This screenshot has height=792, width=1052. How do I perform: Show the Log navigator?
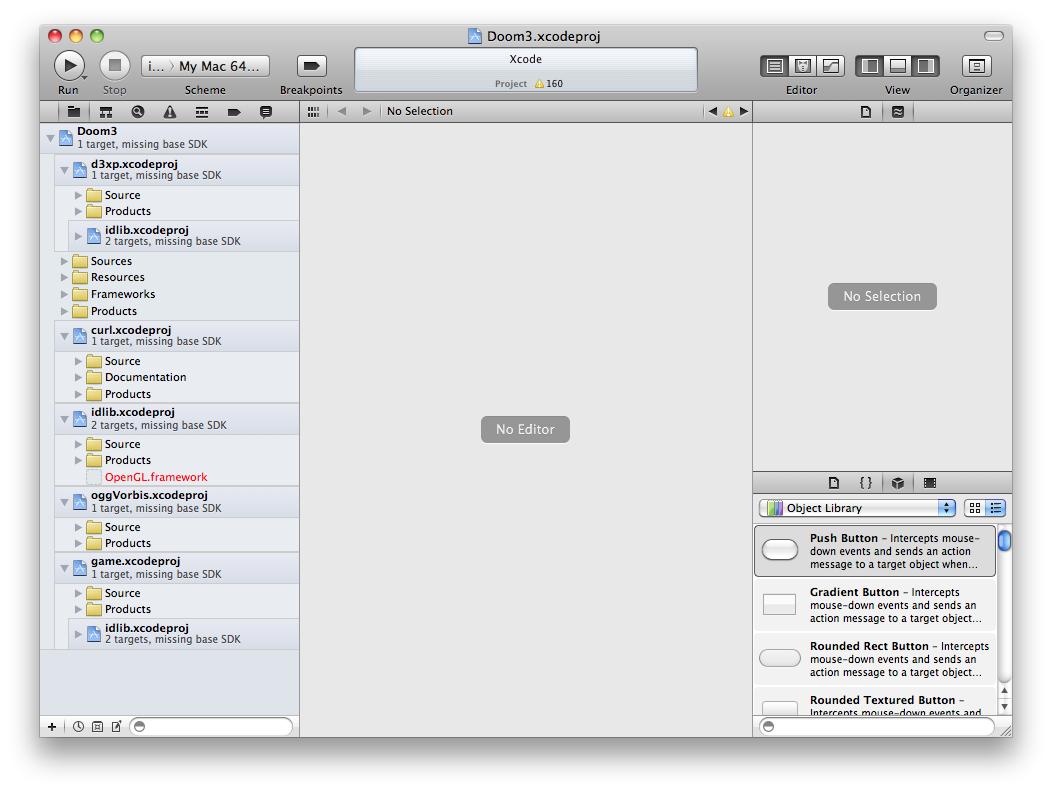tap(266, 112)
